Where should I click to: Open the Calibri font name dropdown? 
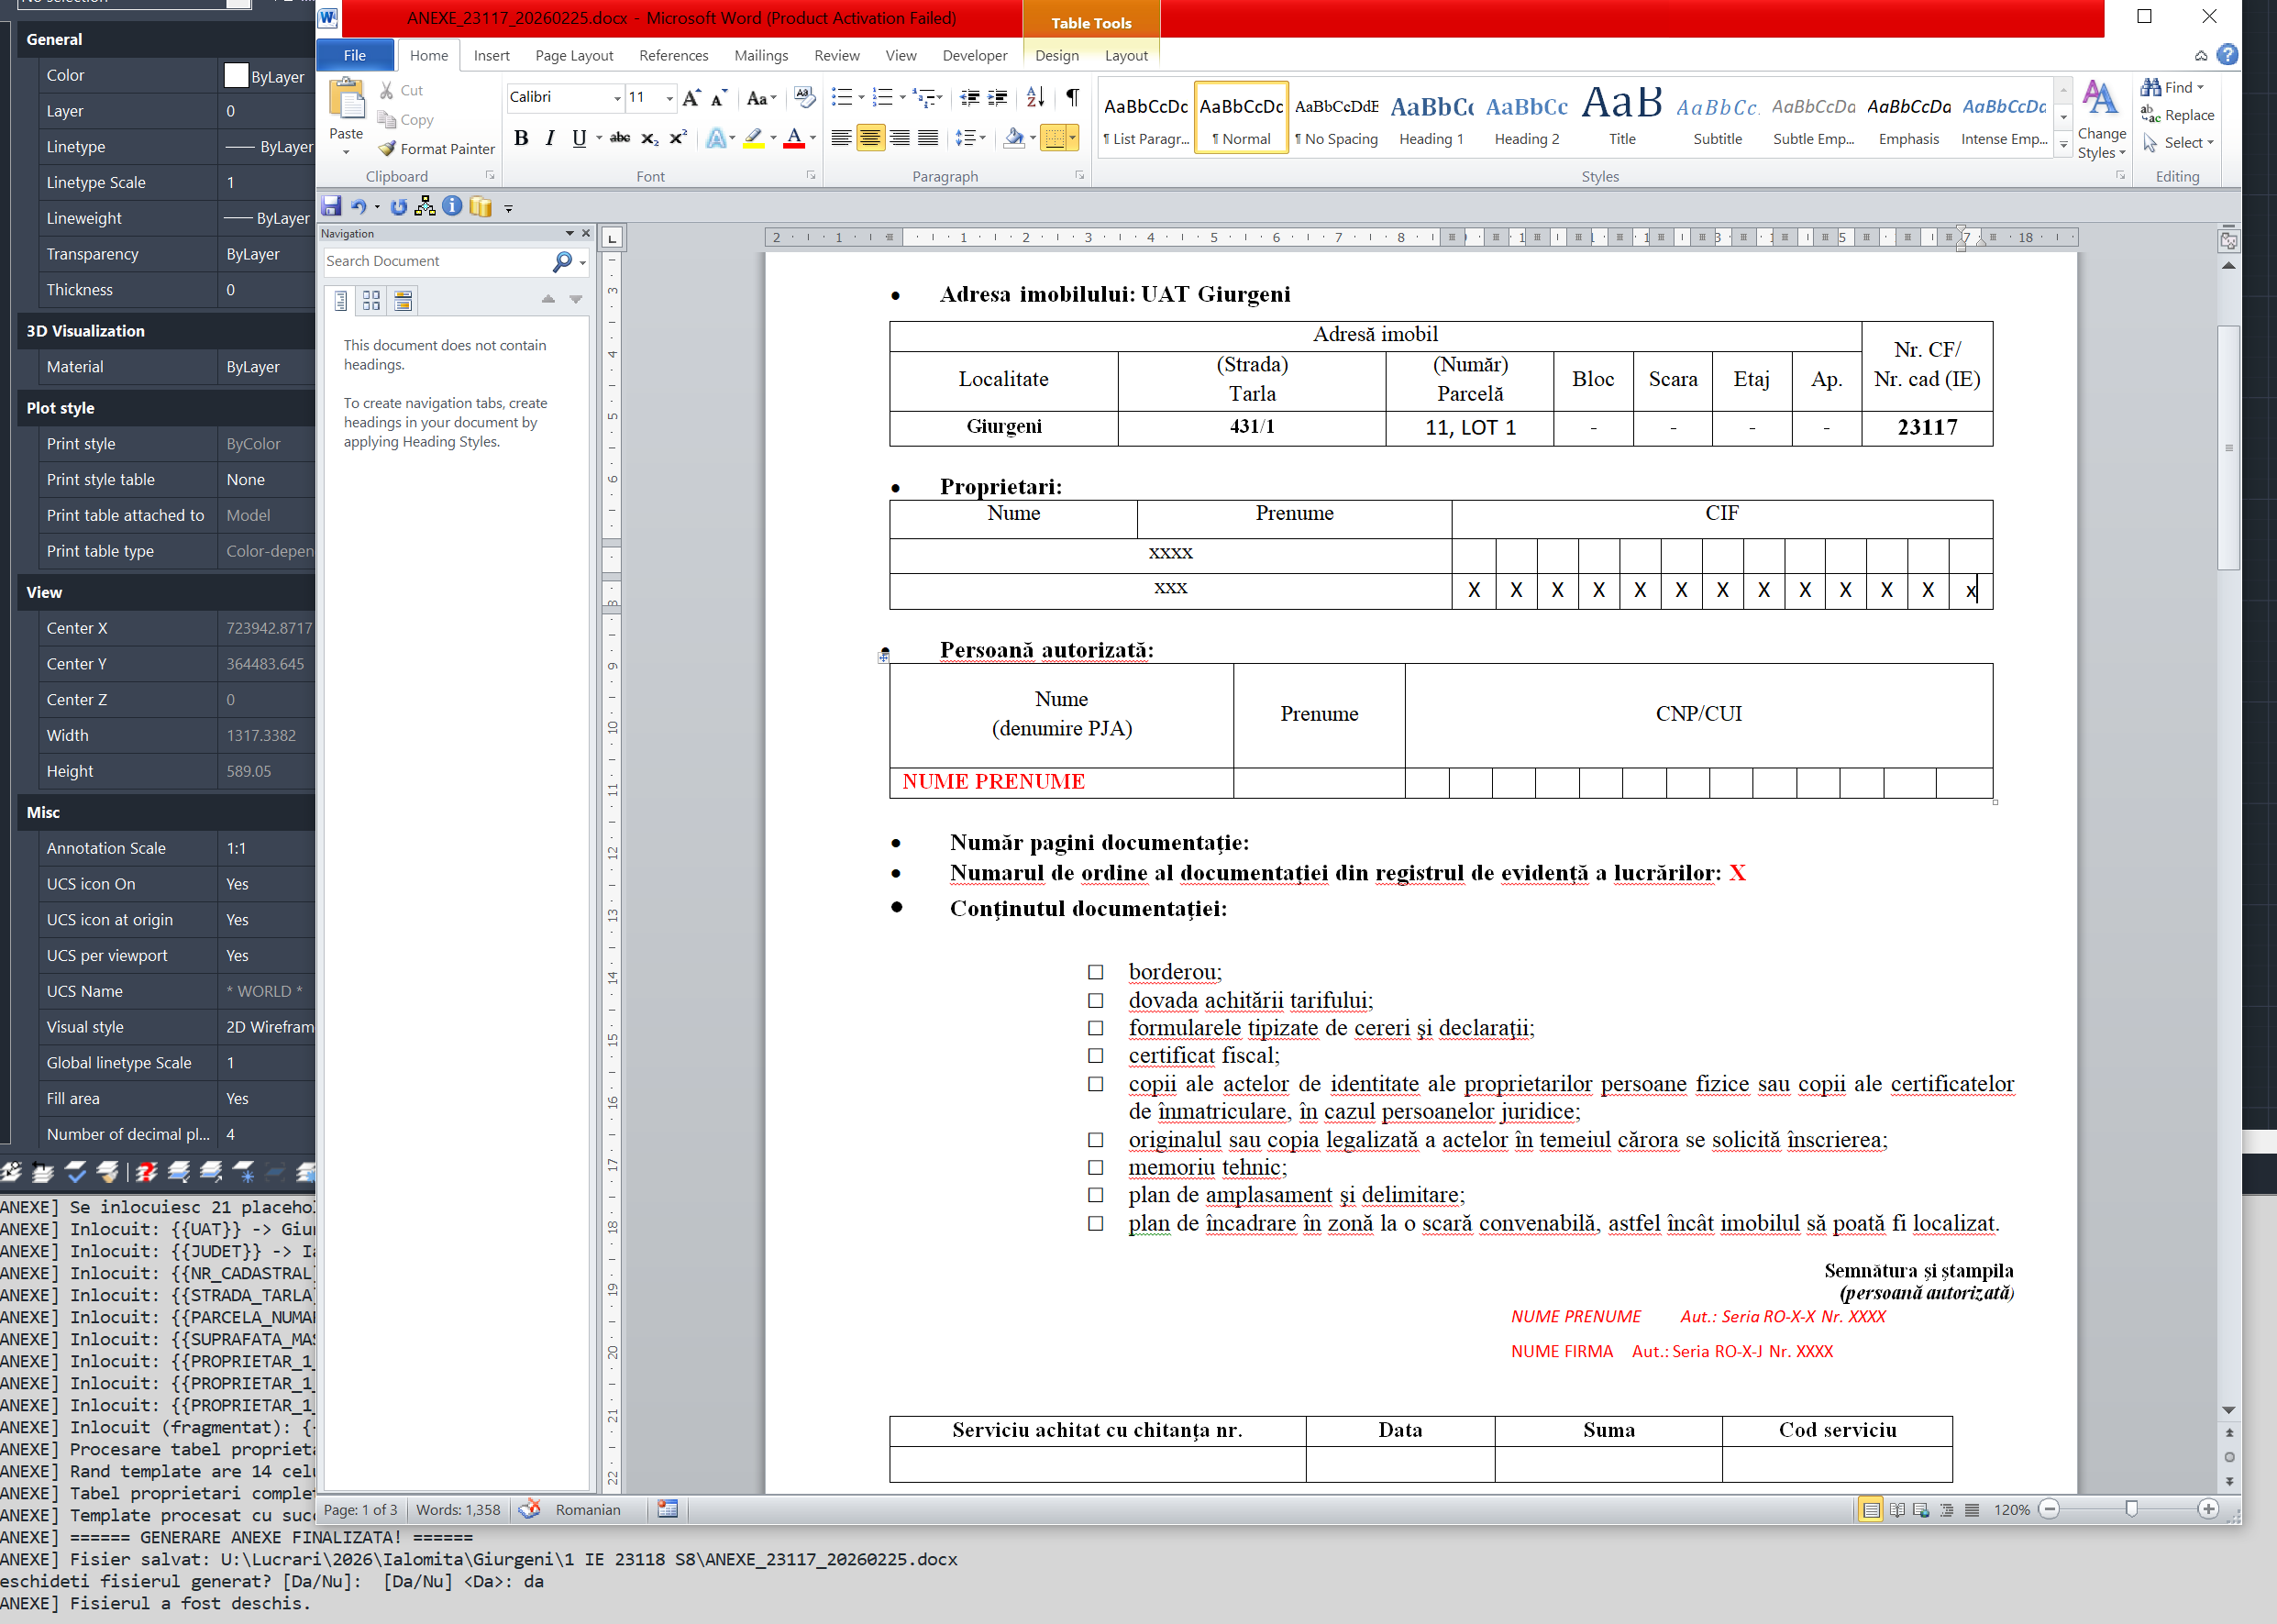point(617,98)
